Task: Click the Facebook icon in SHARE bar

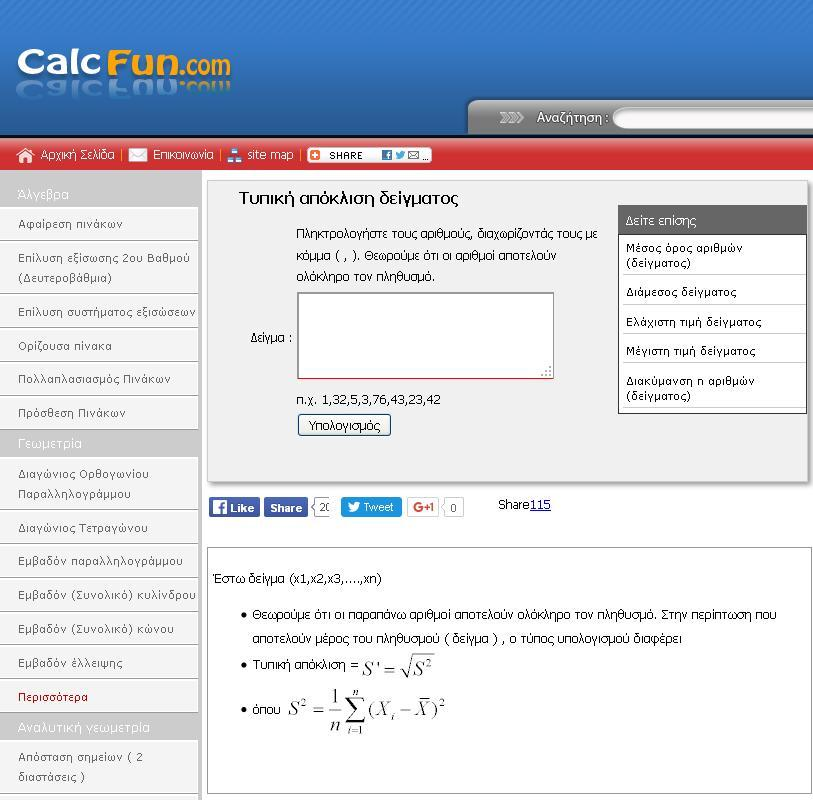Action: tap(387, 155)
